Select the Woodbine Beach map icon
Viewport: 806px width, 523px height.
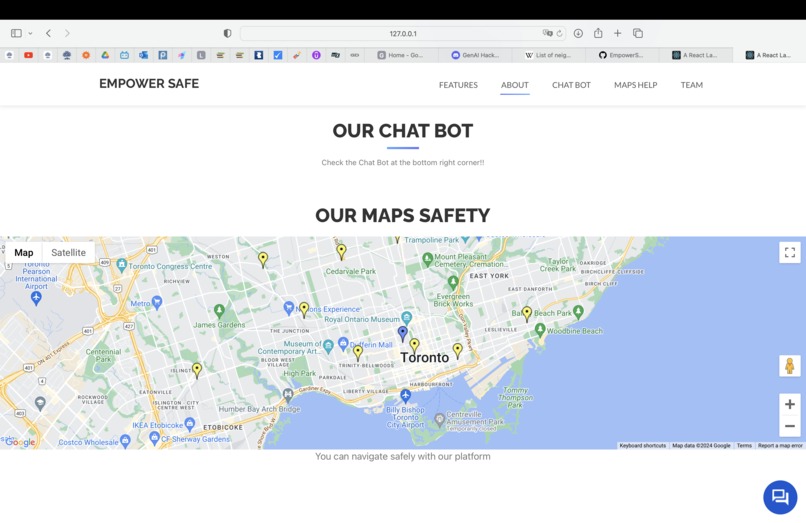click(540, 329)
